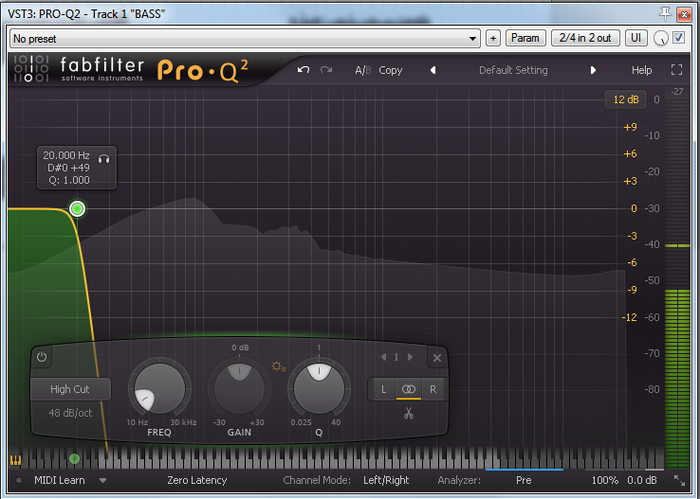
Task: Open the No preset dropdown
Action: [x=245, y=38]
